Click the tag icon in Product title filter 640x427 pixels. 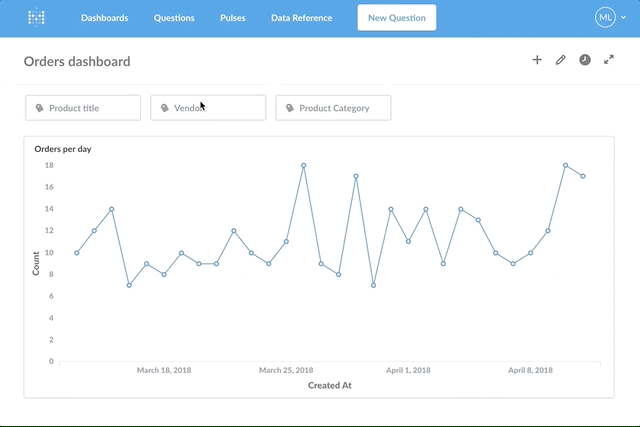40,108
